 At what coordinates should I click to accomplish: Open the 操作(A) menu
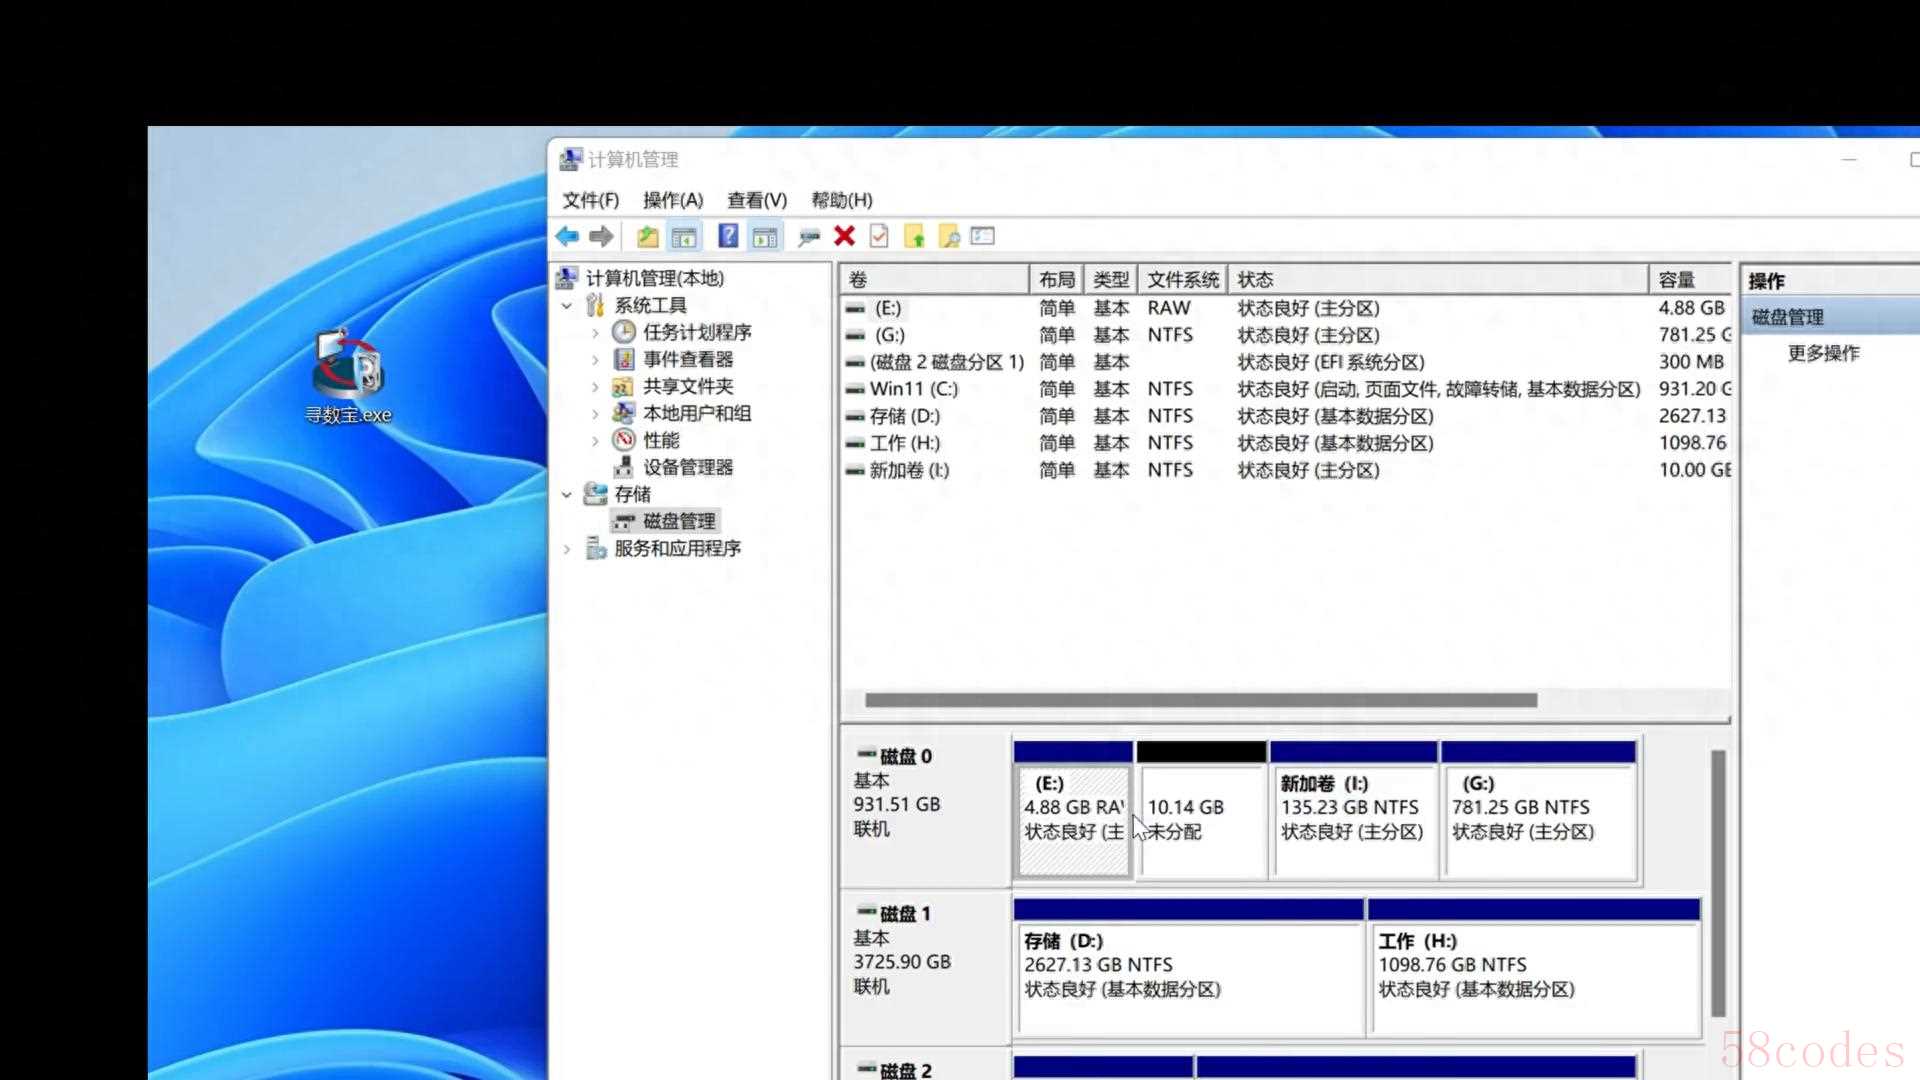(672, 200)
